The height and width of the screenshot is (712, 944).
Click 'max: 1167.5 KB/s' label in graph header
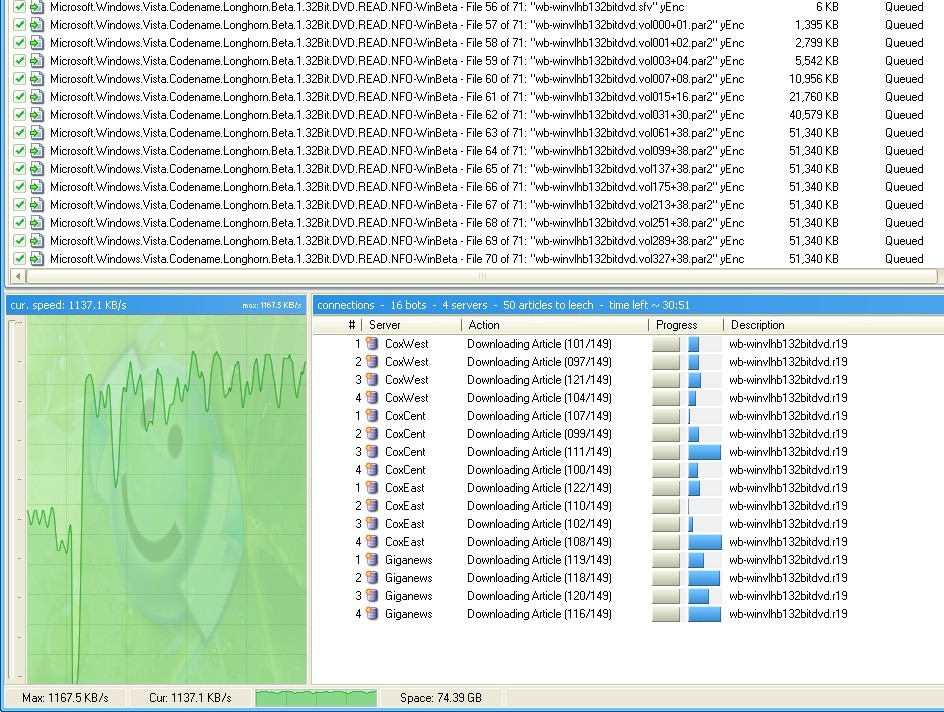(x=272, y=305)
